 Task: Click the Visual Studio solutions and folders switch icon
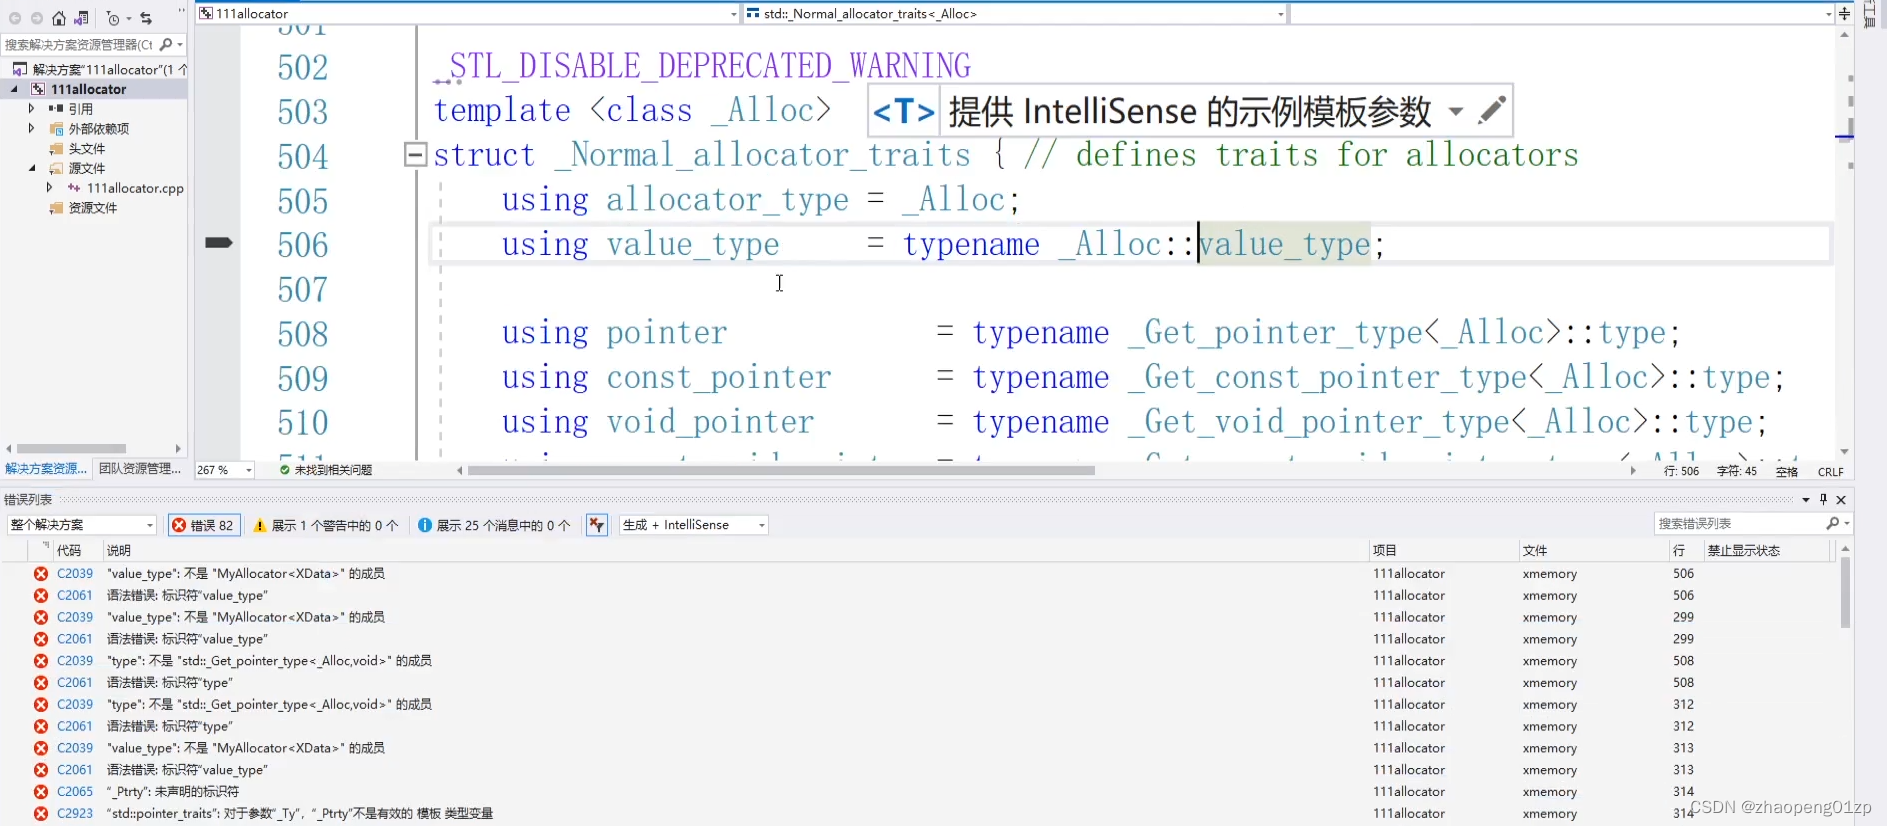[82, 18]
